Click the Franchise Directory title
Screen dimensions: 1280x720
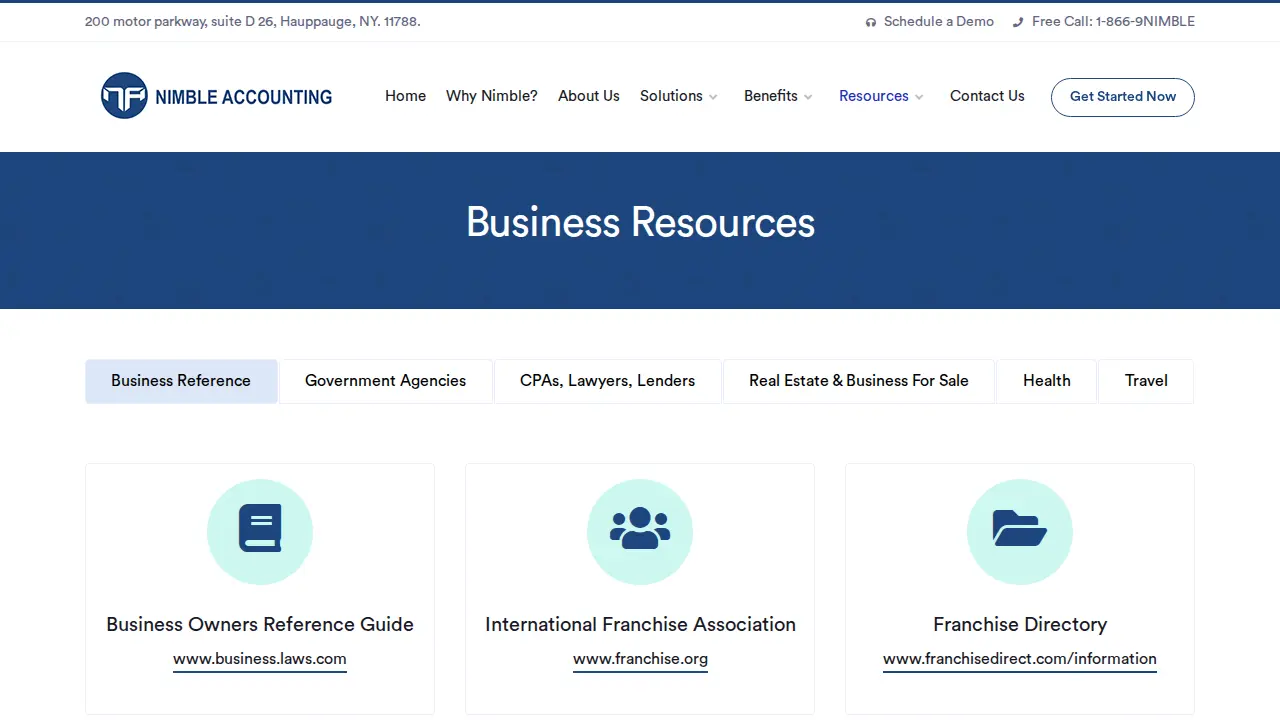tap(1020, 624)
